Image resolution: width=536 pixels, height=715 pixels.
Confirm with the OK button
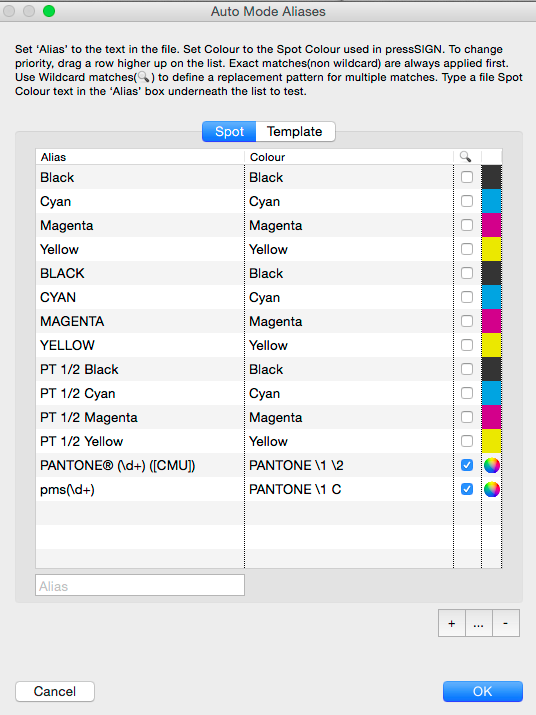(483, 691)
